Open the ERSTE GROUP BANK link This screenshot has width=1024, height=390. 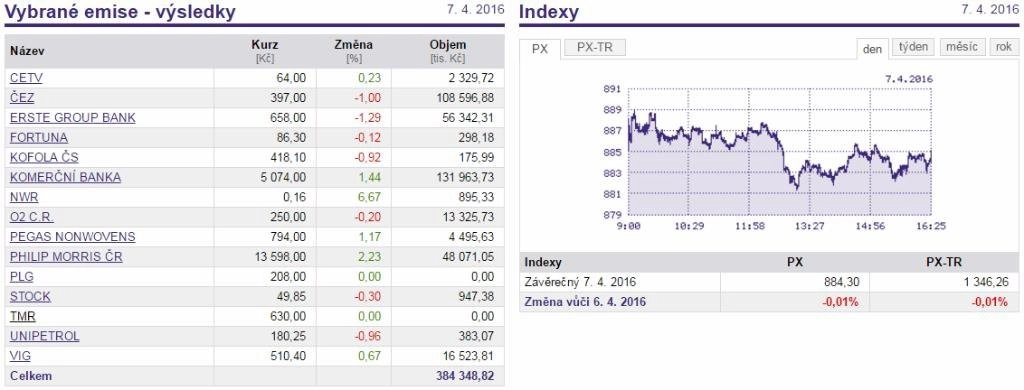click(72, 118)
